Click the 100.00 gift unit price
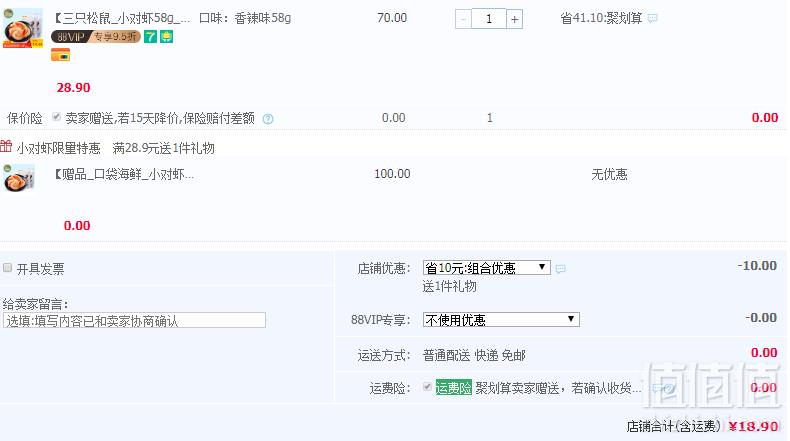 tap(392, 174)
